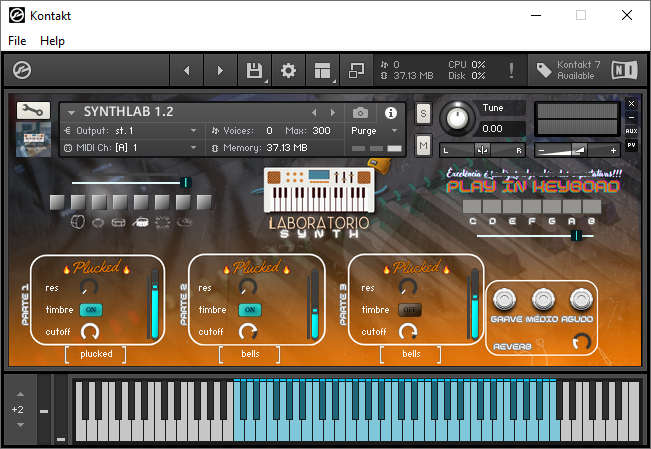Toggle Mute M button
Screen dimensions: 651x449
(423, 145)
